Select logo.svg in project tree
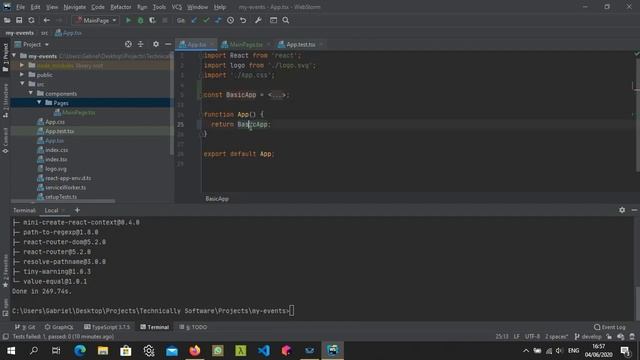The width and height of the screenshot is (640, 360). tap(56, 169)
